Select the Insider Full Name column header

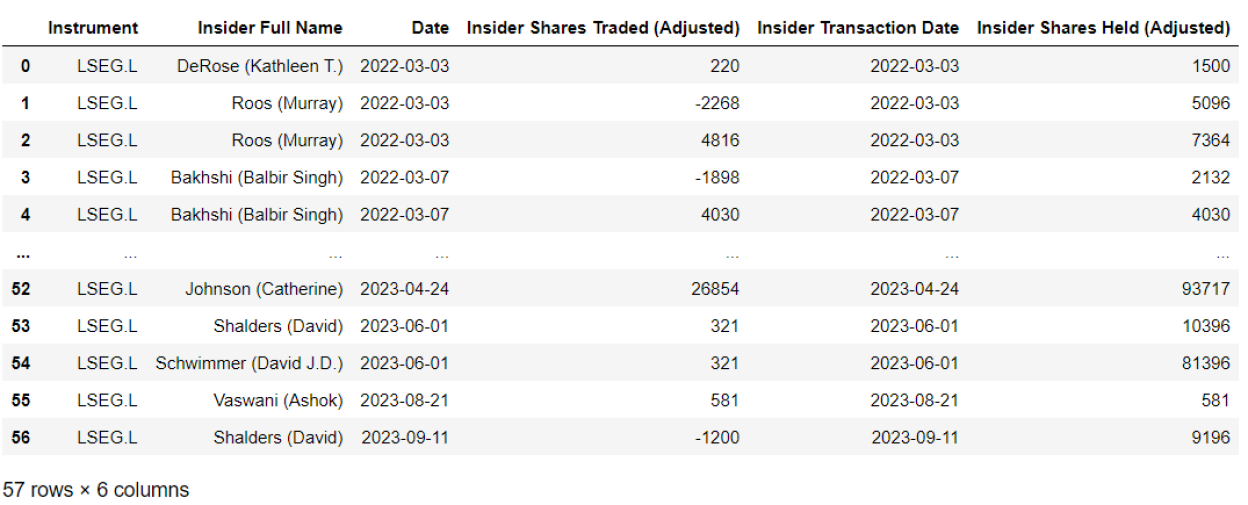point(270,28)
